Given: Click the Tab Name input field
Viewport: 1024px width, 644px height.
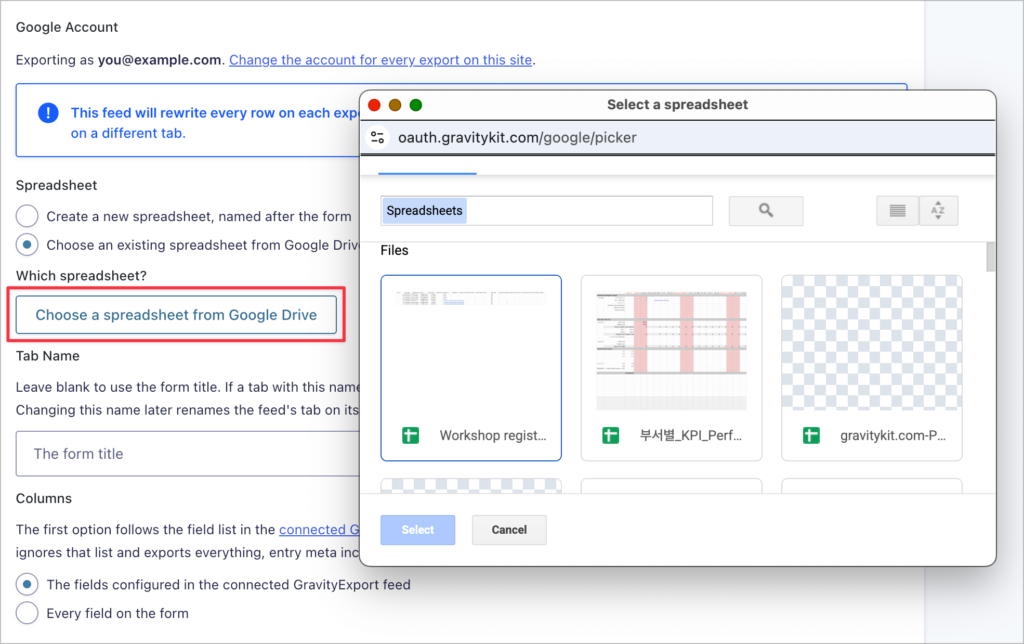Looking at the screenshot, I should pyautogui.click(x=188, y=453).
